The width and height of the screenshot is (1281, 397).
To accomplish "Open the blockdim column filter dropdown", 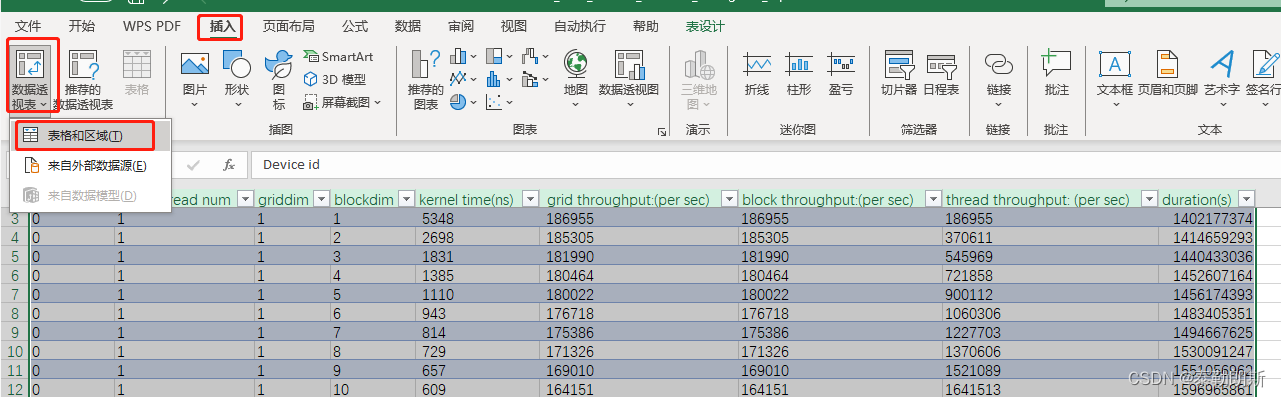I will point(406,199).
